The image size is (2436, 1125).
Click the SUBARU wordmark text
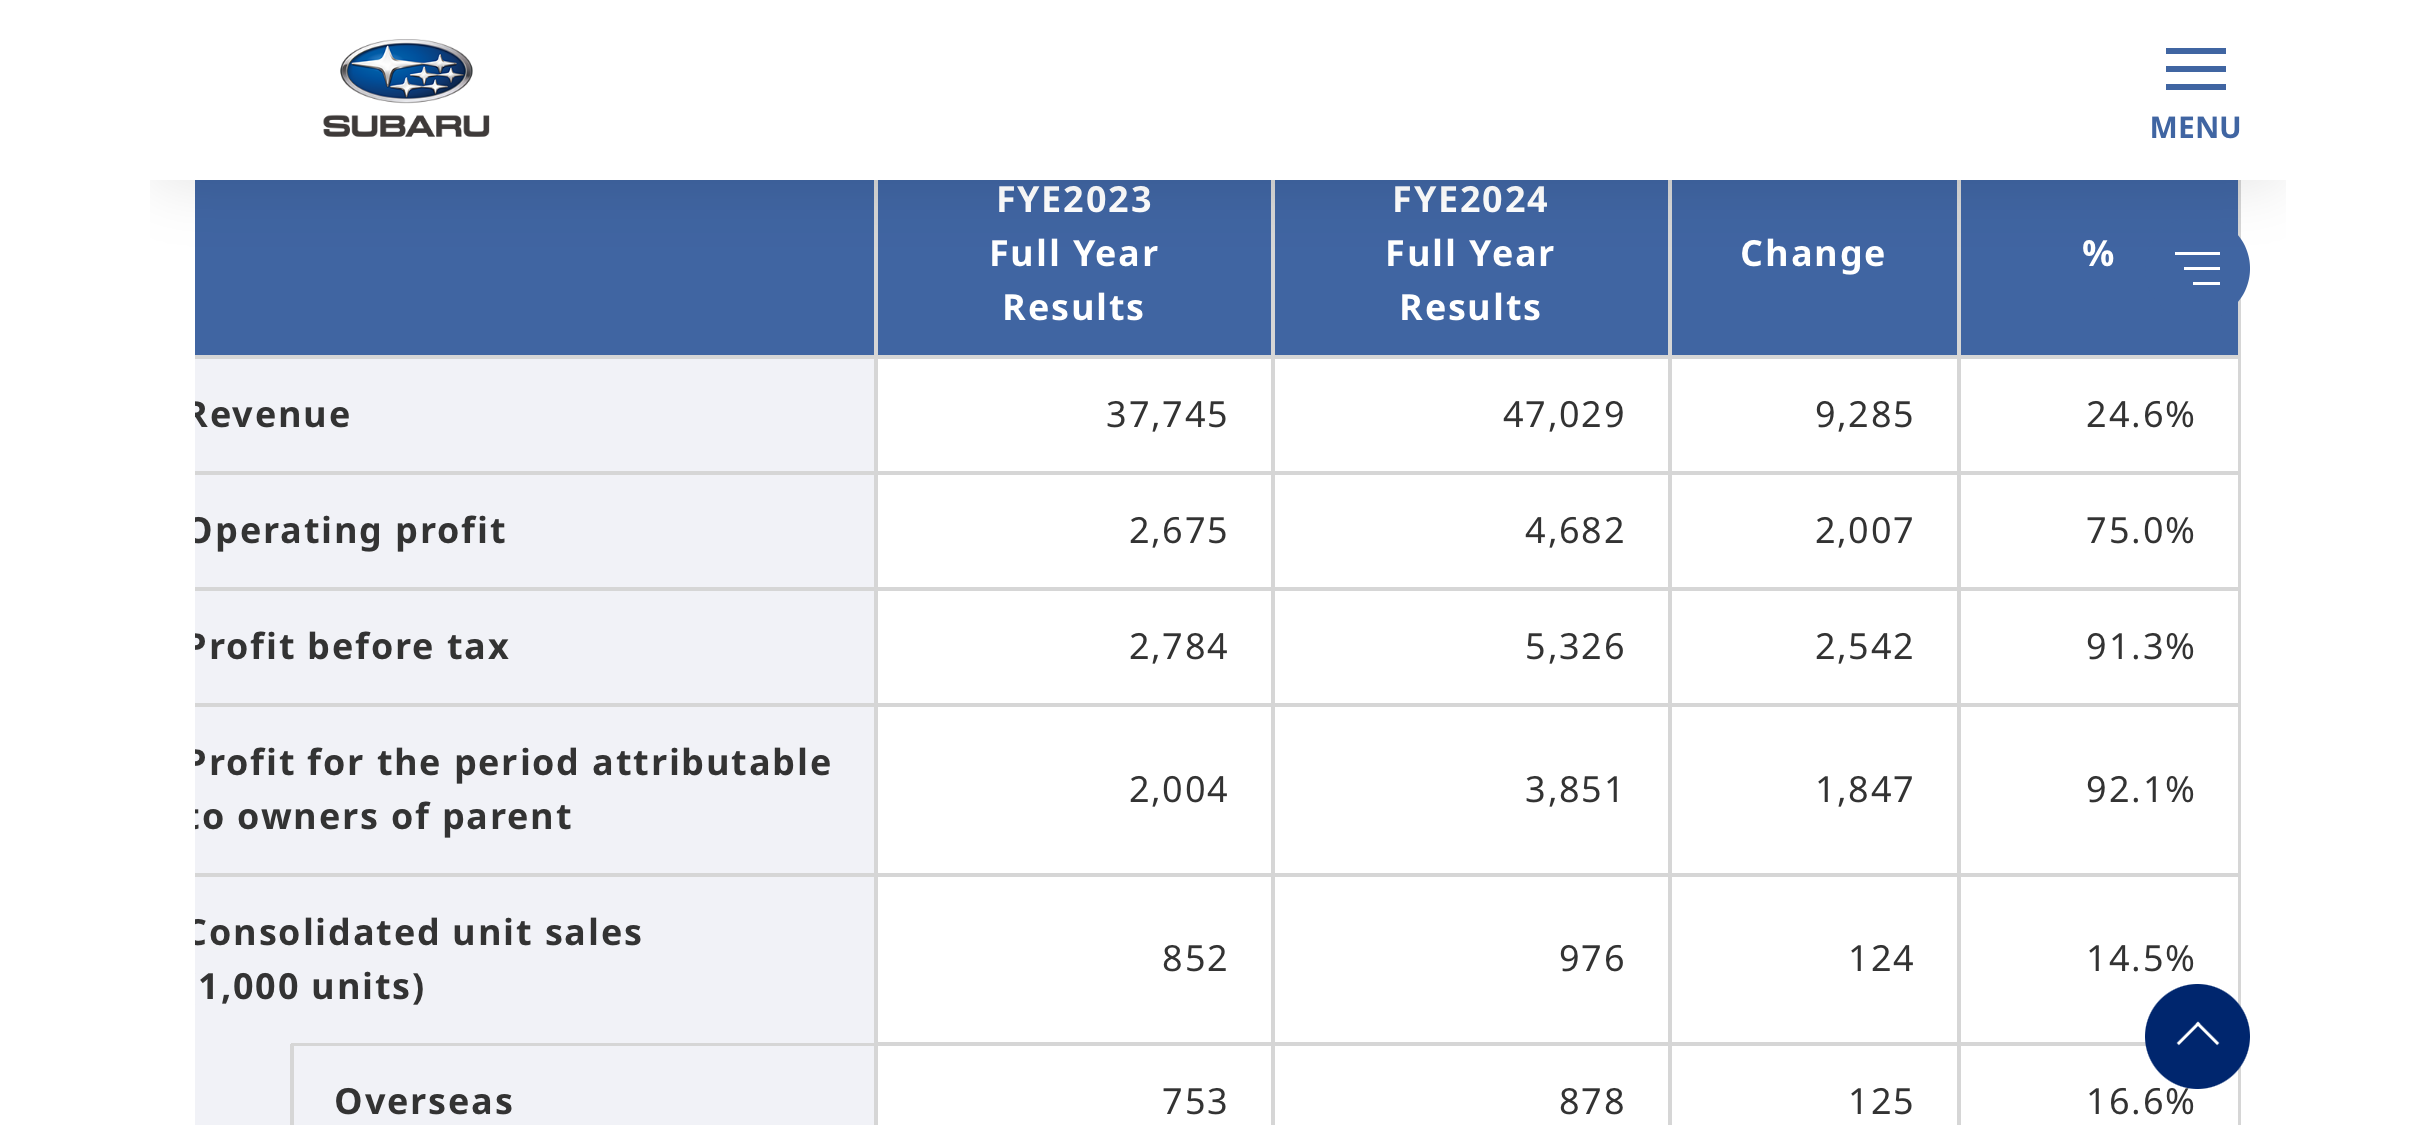point(406,126)
